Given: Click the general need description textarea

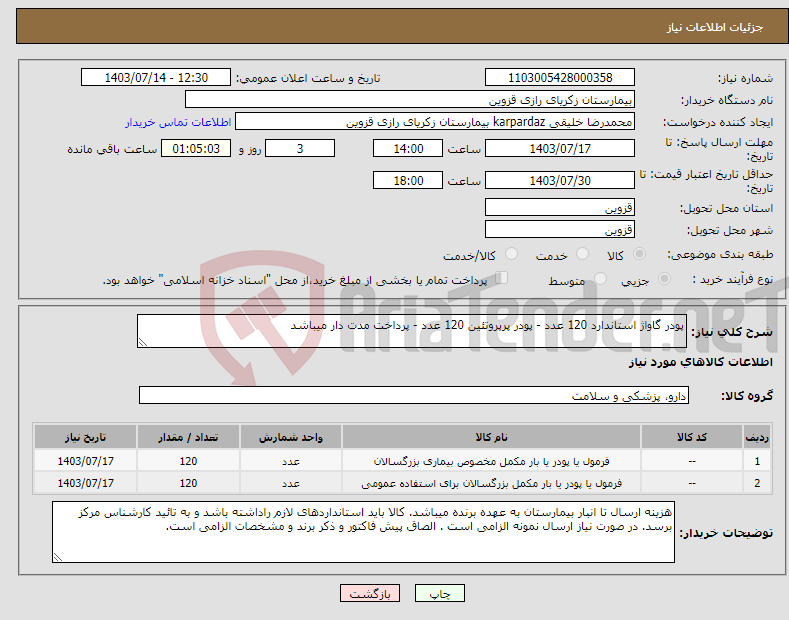Looking at the screenshot, I should 412,331.
